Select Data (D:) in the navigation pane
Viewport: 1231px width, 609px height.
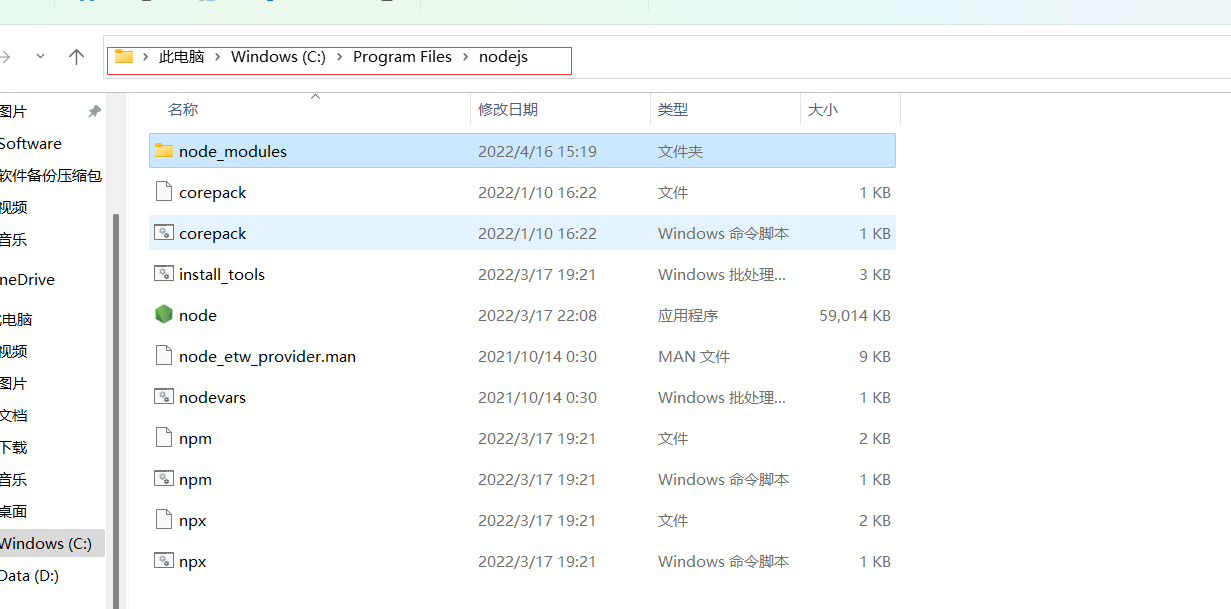click(29, 575)
